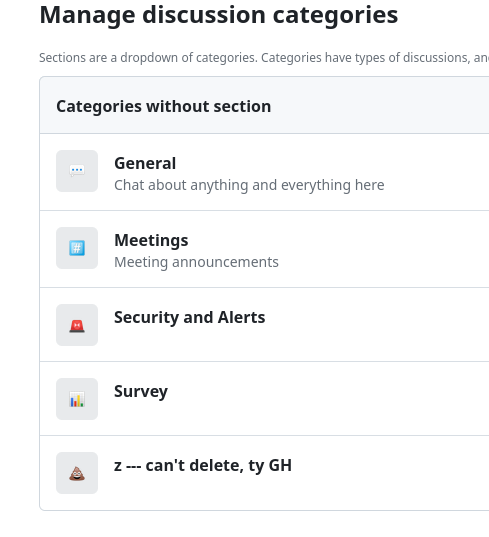This screenshot has width=489, height=537.
Task: Click the Survey bar chart icon
Action: coord(77,399)
